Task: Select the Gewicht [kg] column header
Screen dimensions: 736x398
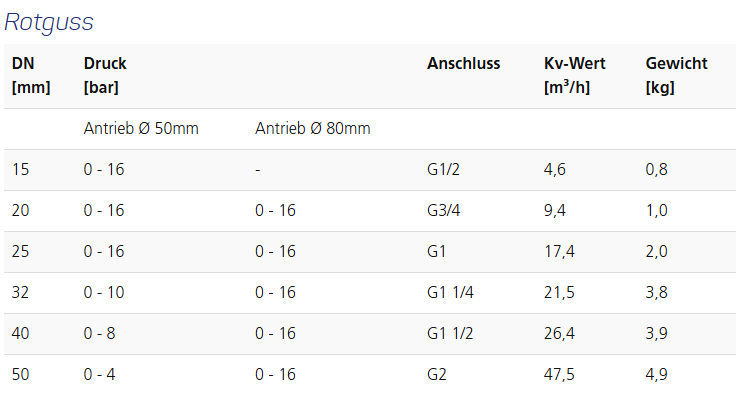Action: pyautogui.click(x=676, y=75)
